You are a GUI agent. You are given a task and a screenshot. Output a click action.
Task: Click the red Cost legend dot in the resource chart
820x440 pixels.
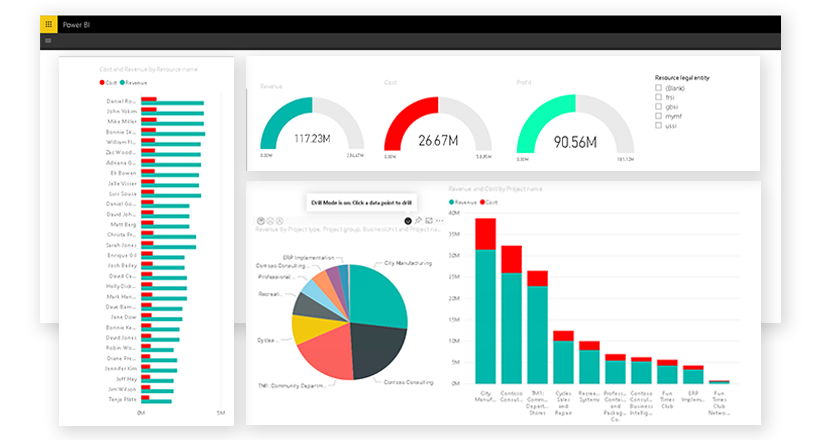(102, 83)
